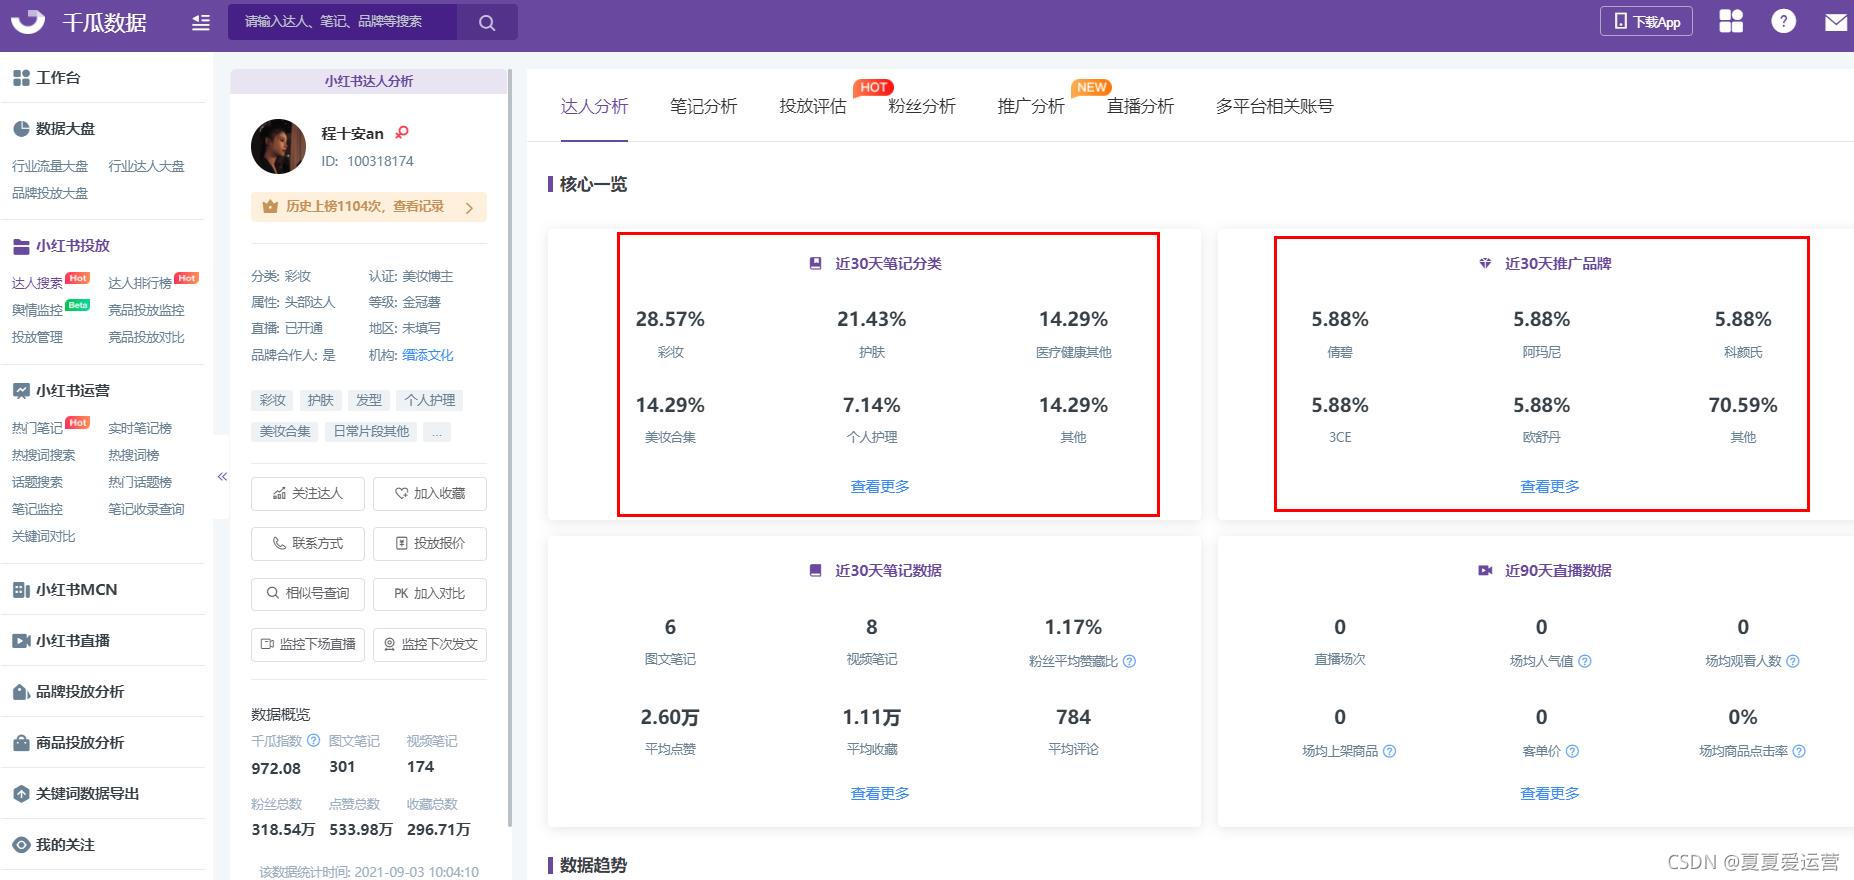Go to 达人搜索 link
Screen dimensions: 1854x880
[x=37, y=283]
